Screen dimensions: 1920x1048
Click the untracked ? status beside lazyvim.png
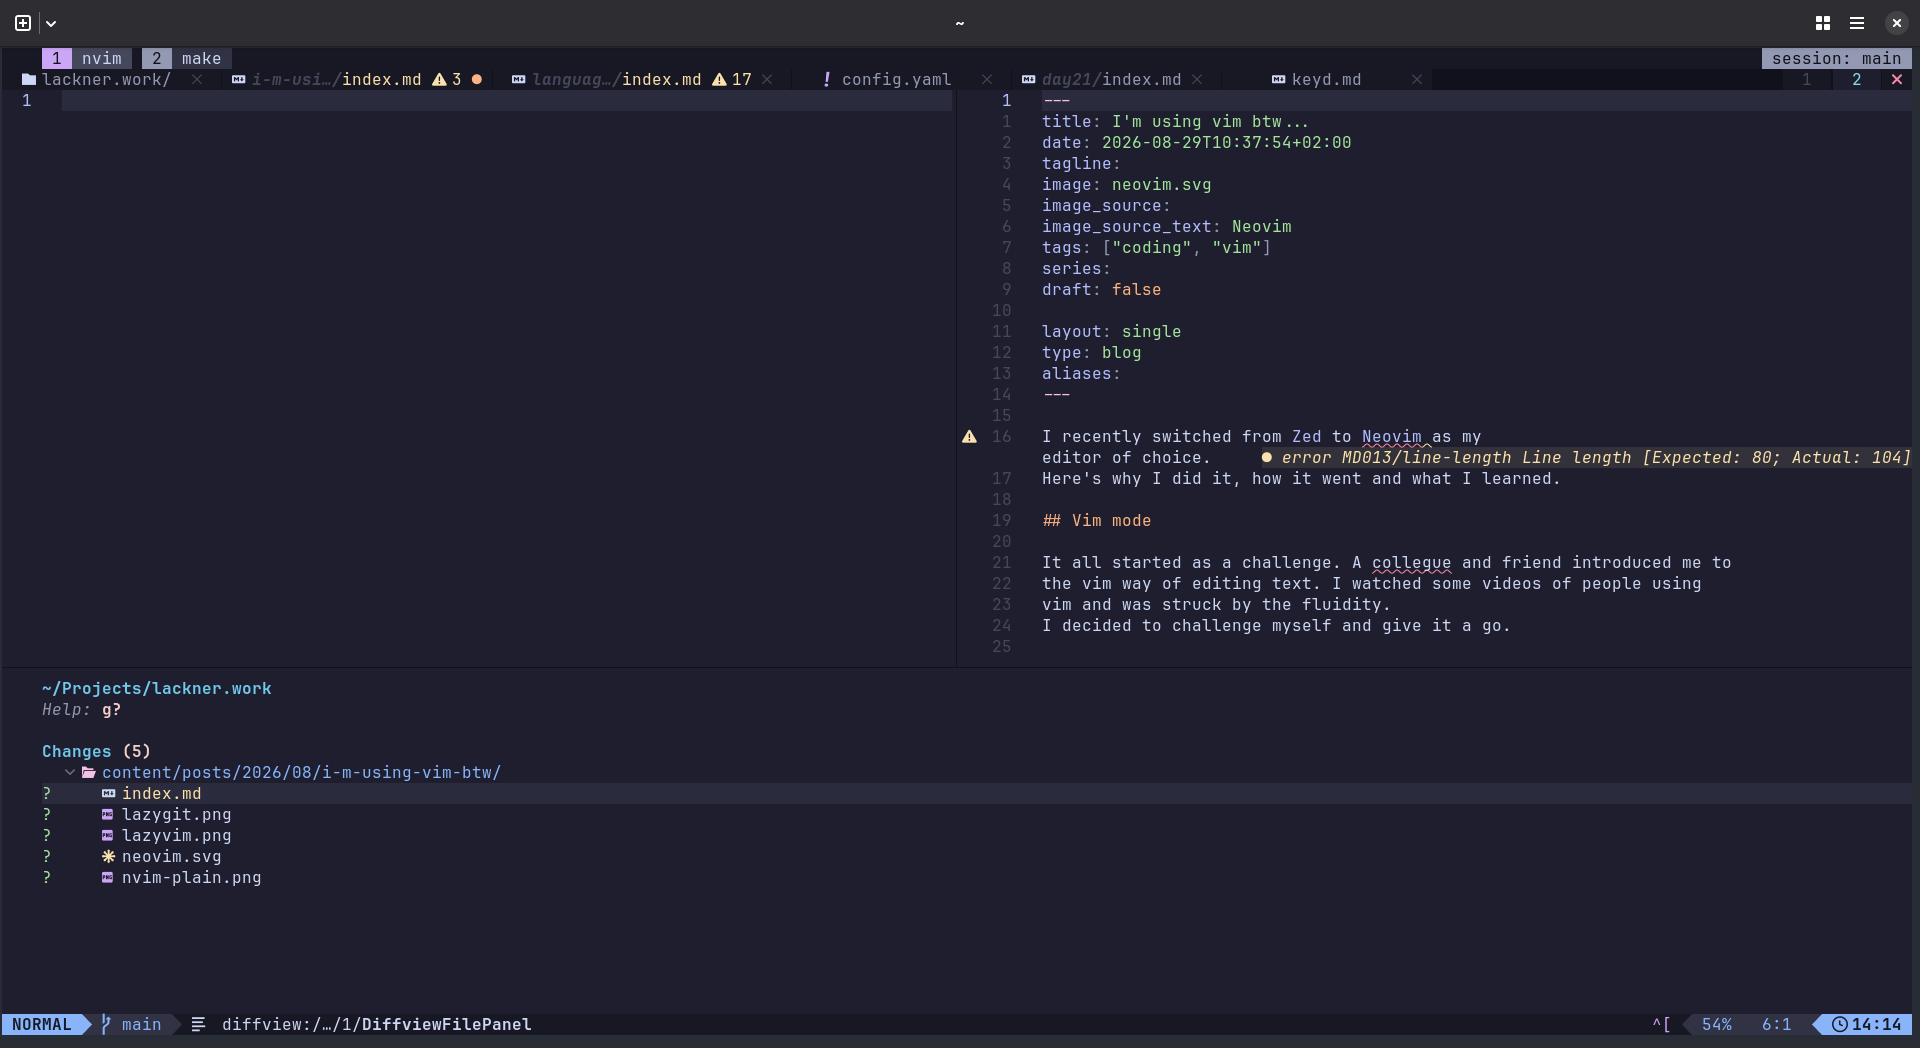point(47,835)
